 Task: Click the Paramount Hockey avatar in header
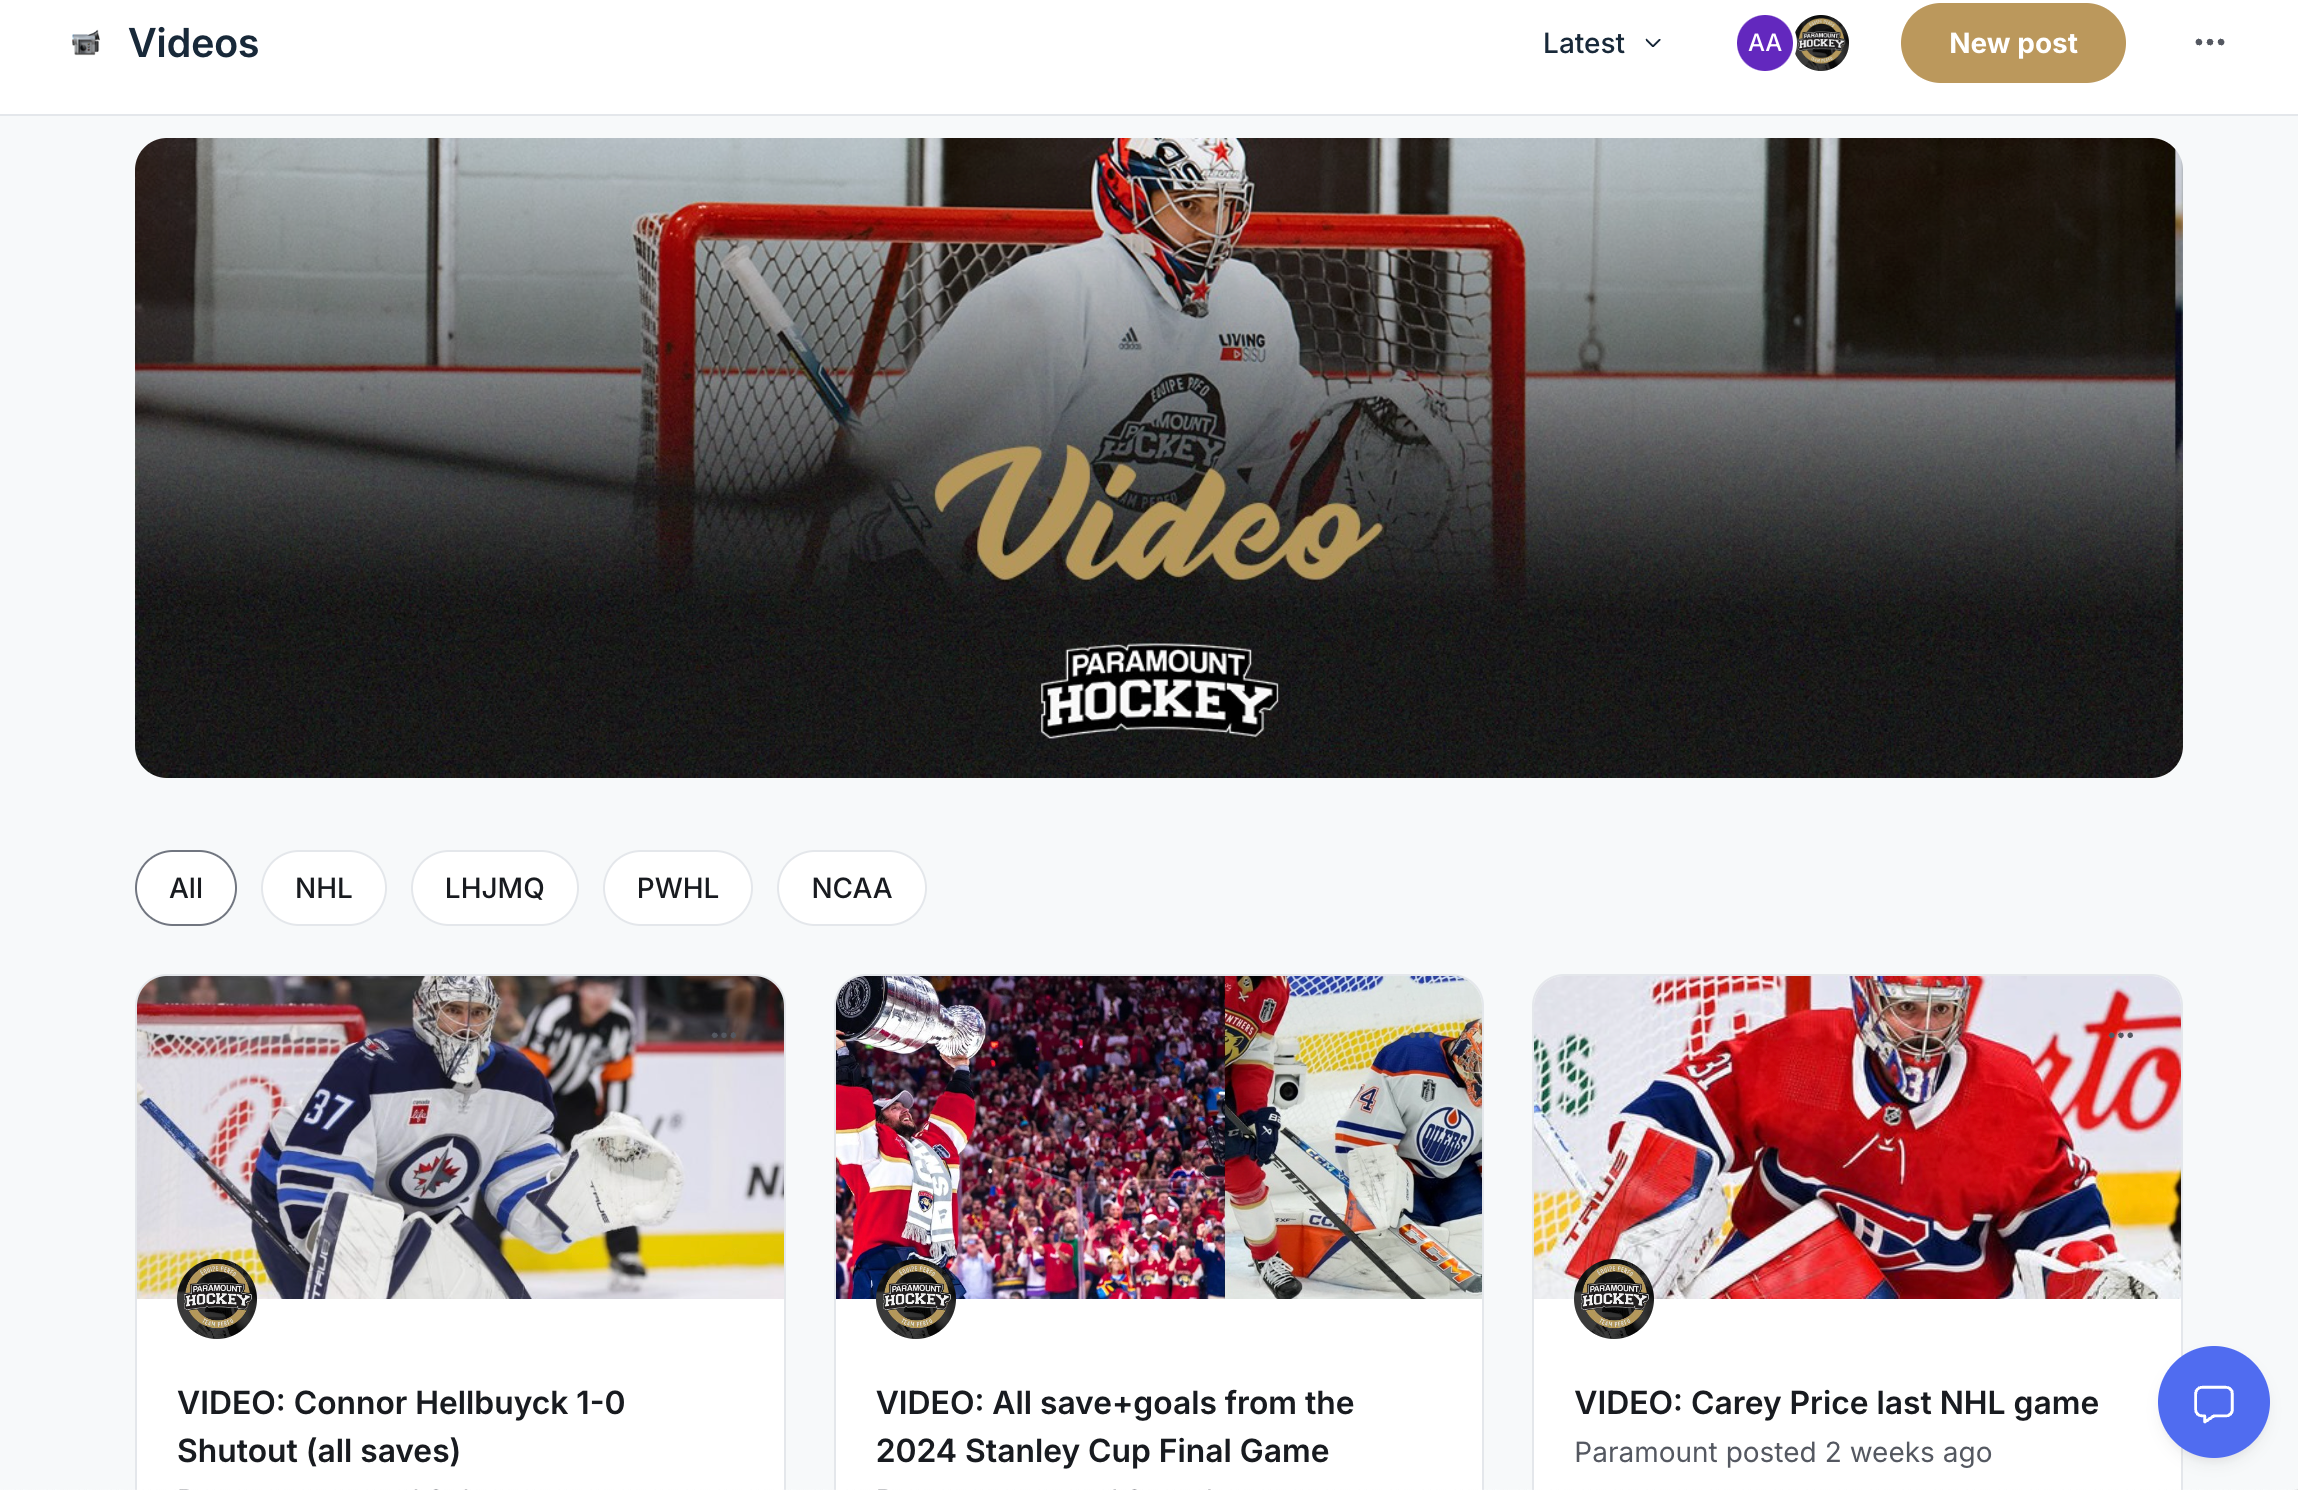pyautogui.click(x=1821, y=43)
